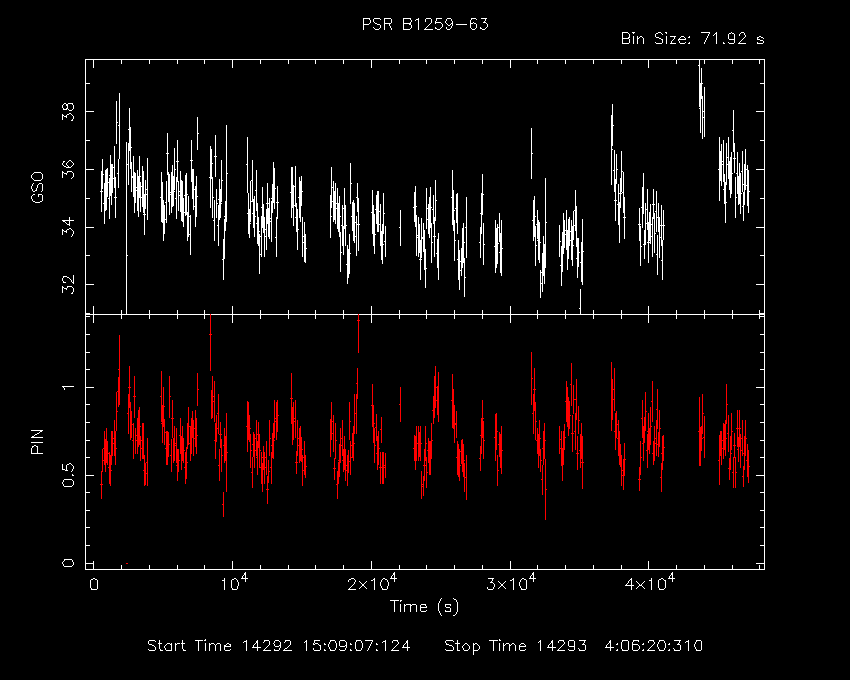
Task: Click the GSO axis tick label 36
Action: click(x=68, y=170)
